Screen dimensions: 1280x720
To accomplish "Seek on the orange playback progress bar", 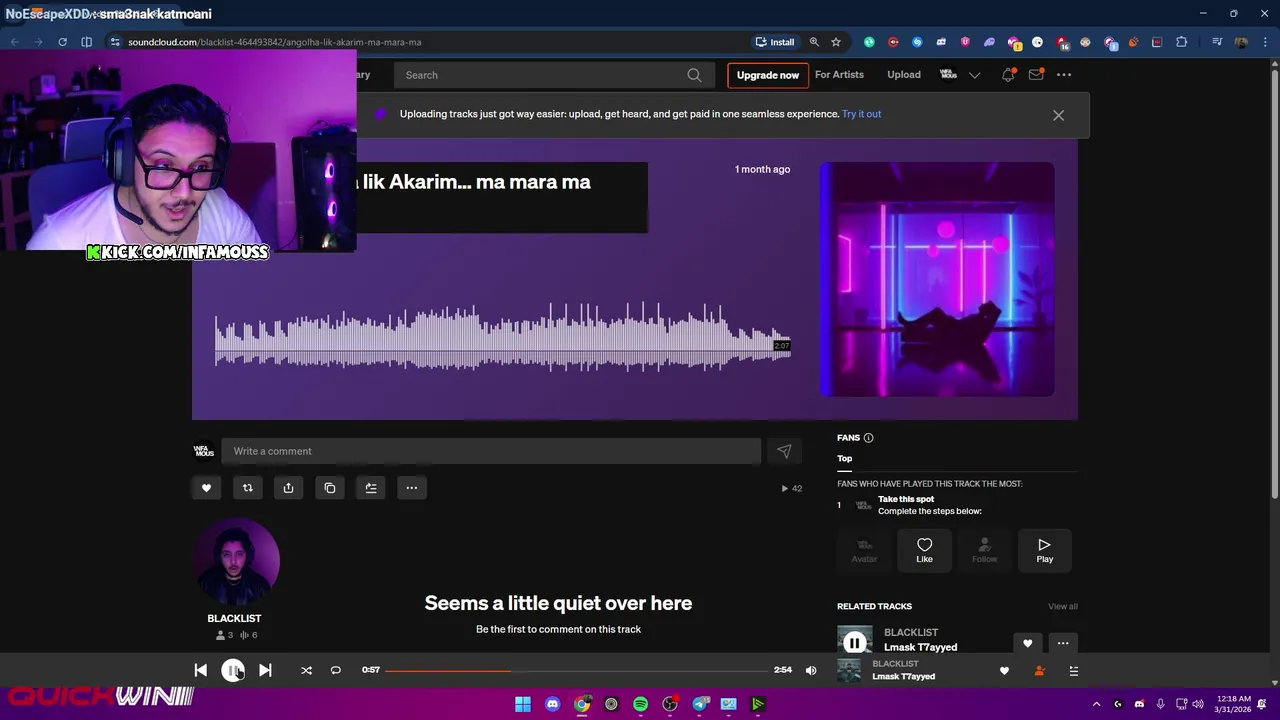I will (x=575, y=670).
